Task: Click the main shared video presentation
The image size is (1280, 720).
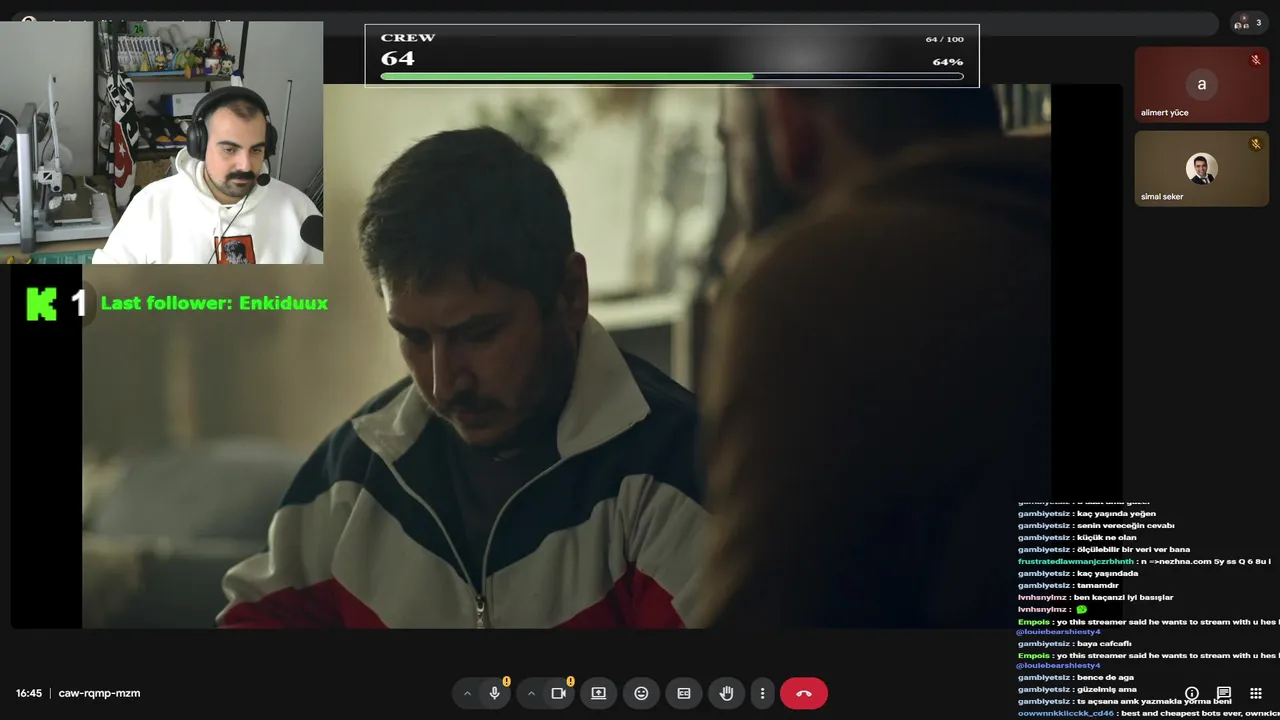Action: [x=566, y=356]
